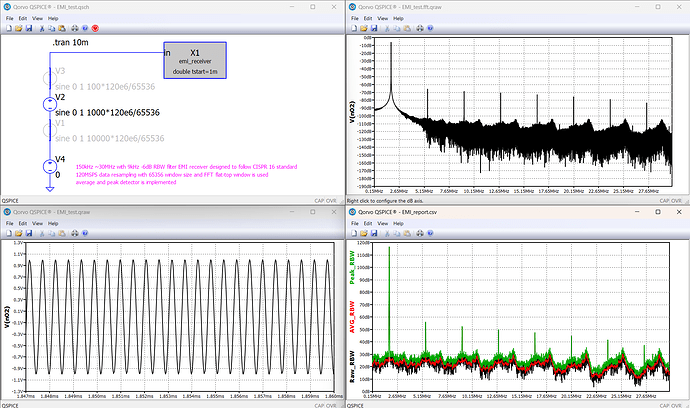Click Open folder icon in EMI_test.fft.qraw window
Screen dimensions: 690x408
[x=364, y=28]
